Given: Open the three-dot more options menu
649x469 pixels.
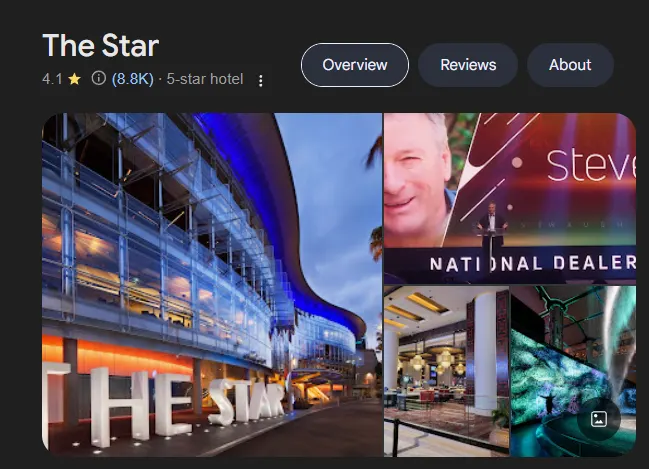Looking at the screenshot, I should [x=260, y=81].
